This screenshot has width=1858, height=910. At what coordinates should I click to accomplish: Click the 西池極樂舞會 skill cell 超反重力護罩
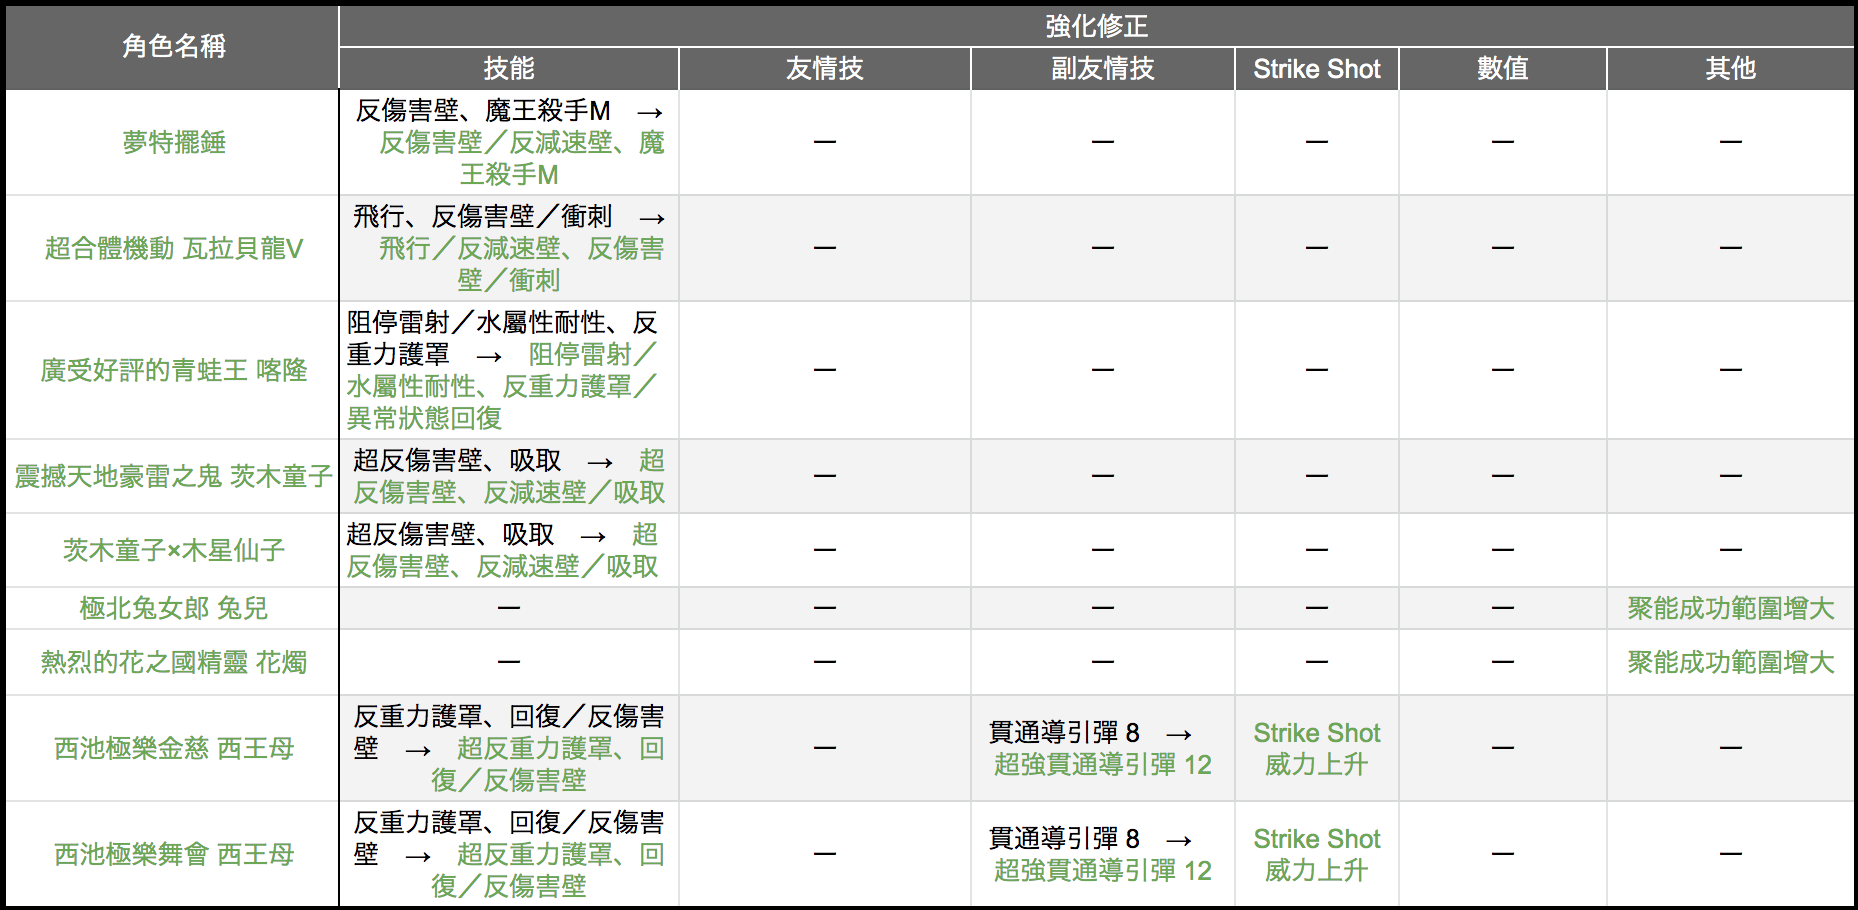point(509,855)
